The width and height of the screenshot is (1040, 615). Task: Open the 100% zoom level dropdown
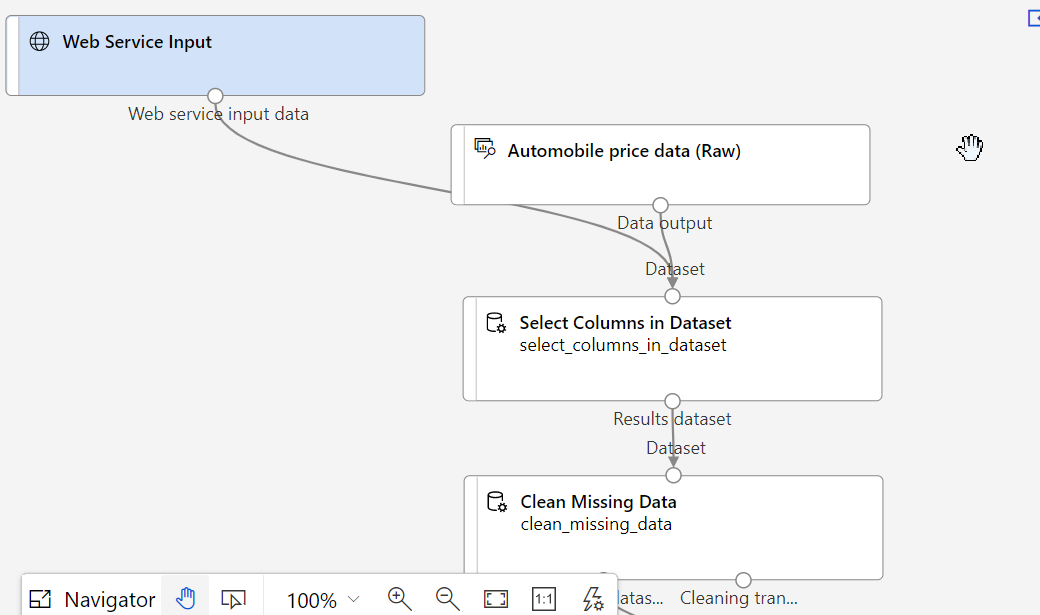click(x=323, y=600)
